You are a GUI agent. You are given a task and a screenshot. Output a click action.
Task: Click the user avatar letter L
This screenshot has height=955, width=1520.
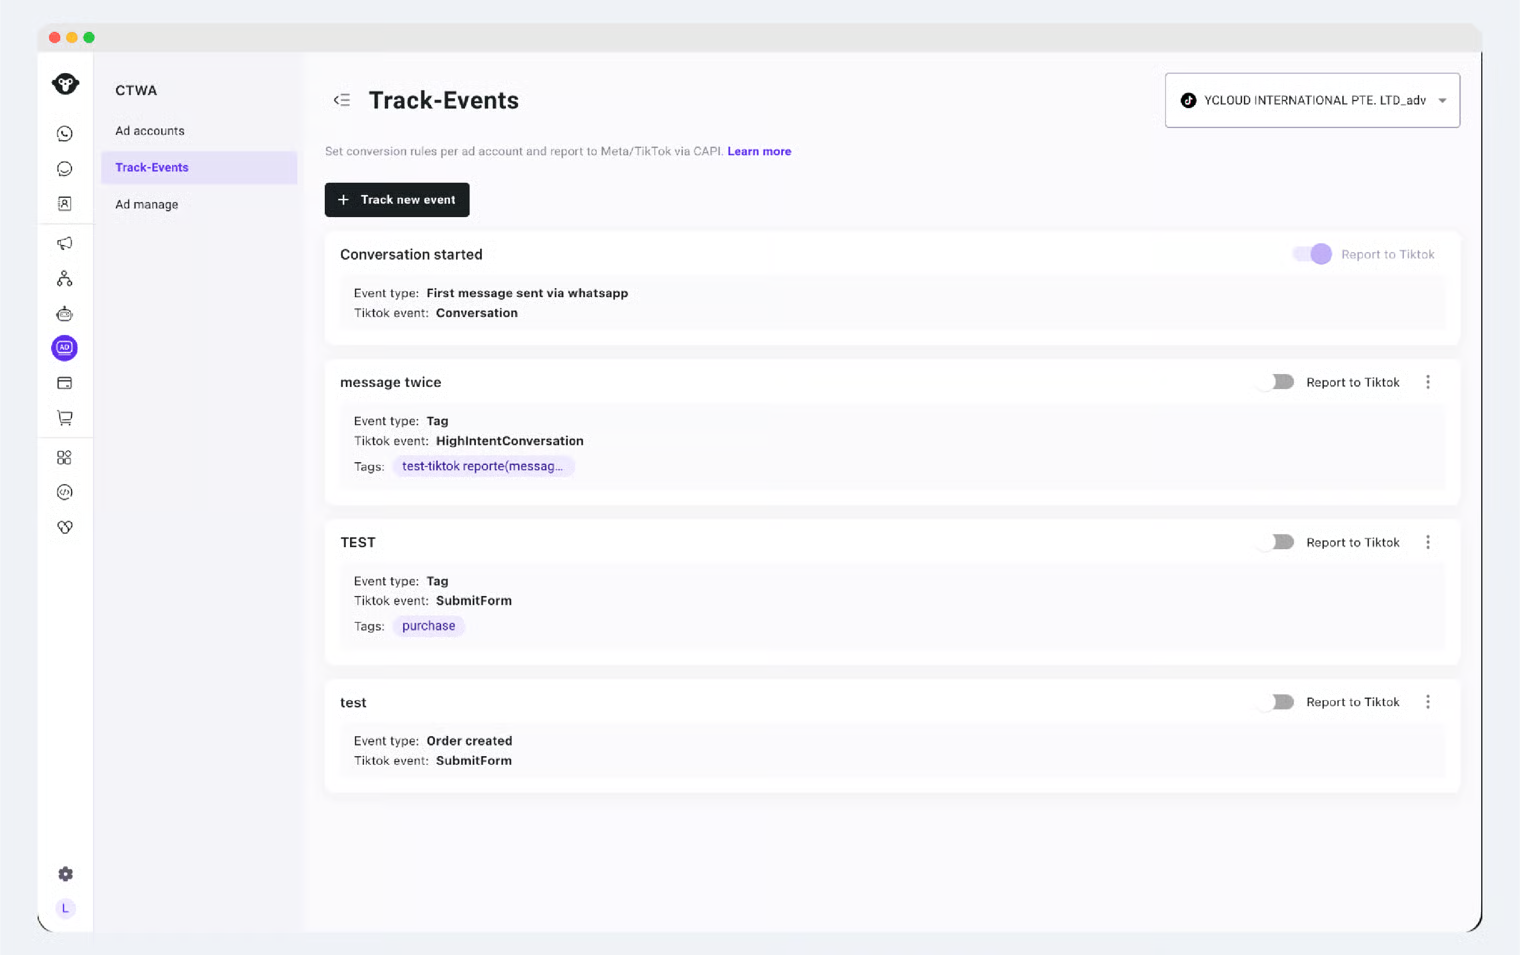coord(66,908)
